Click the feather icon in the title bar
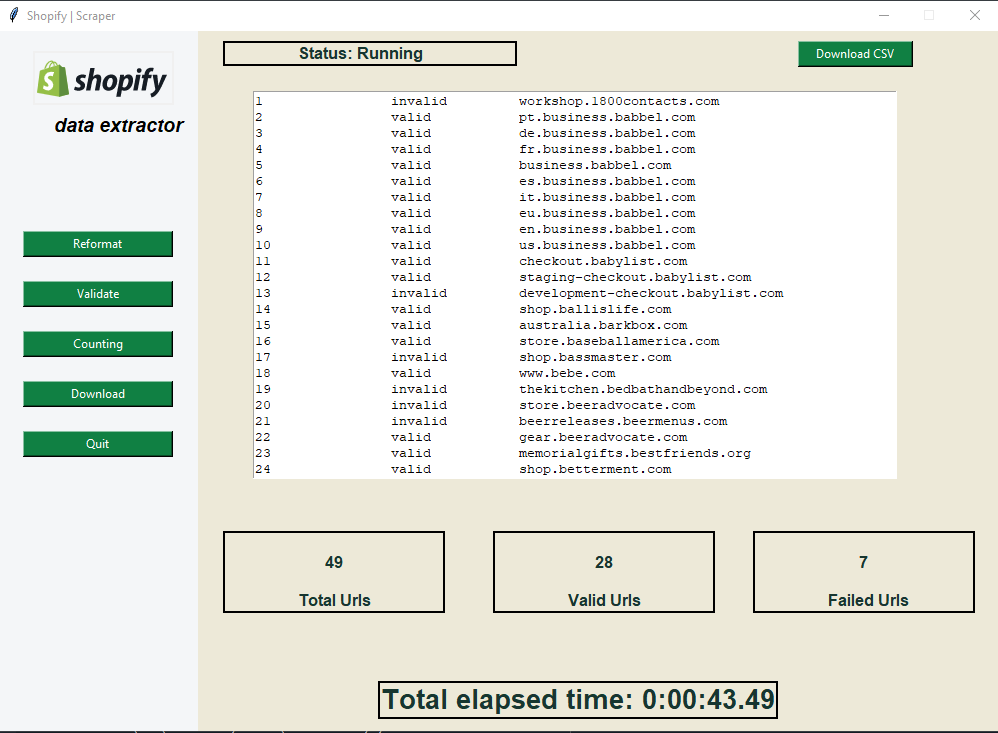Viewport: 998px width, 733px height. 14,15
